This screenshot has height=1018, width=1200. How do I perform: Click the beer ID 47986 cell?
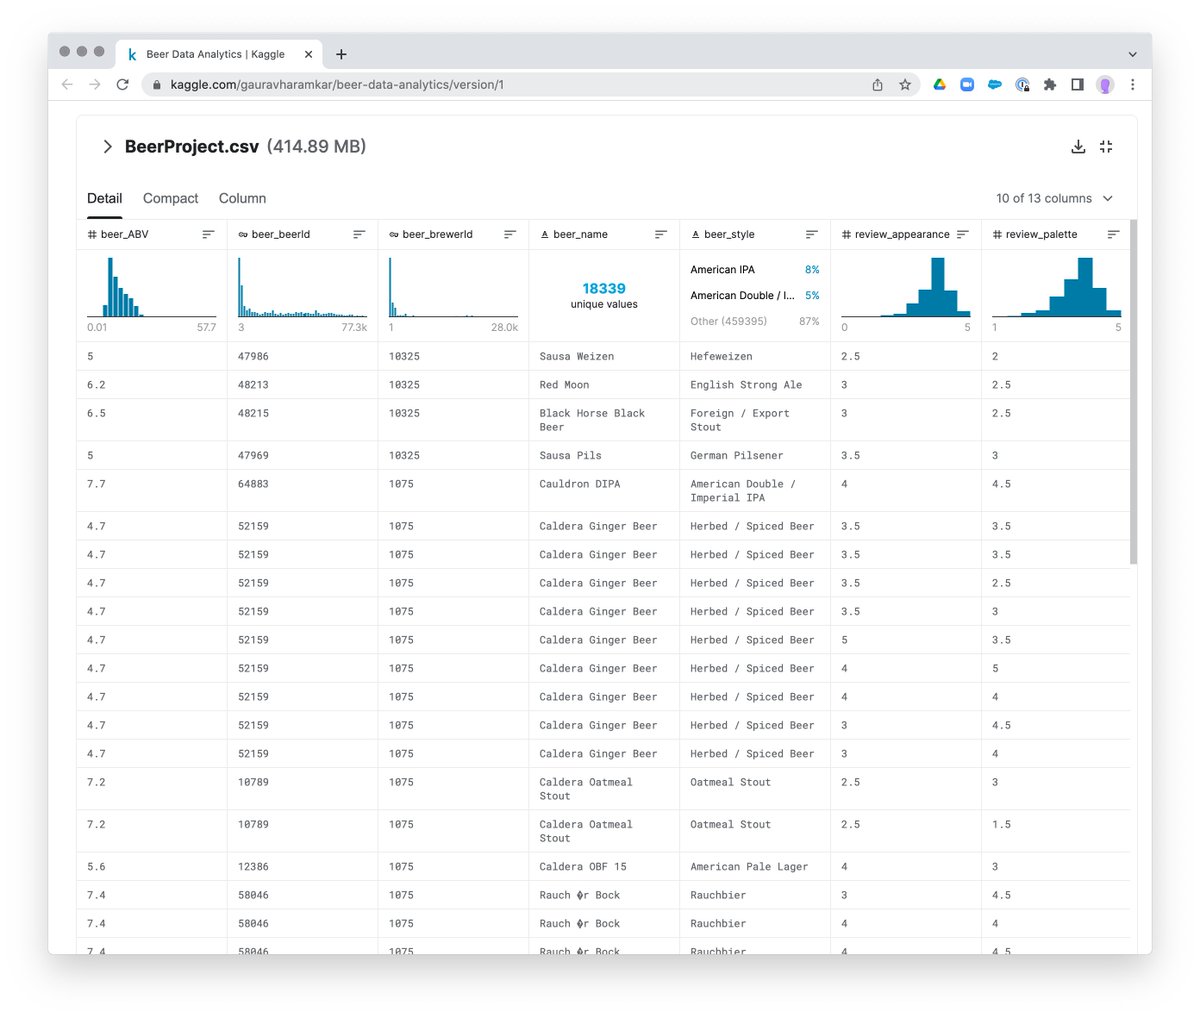(x=302, y=356)
